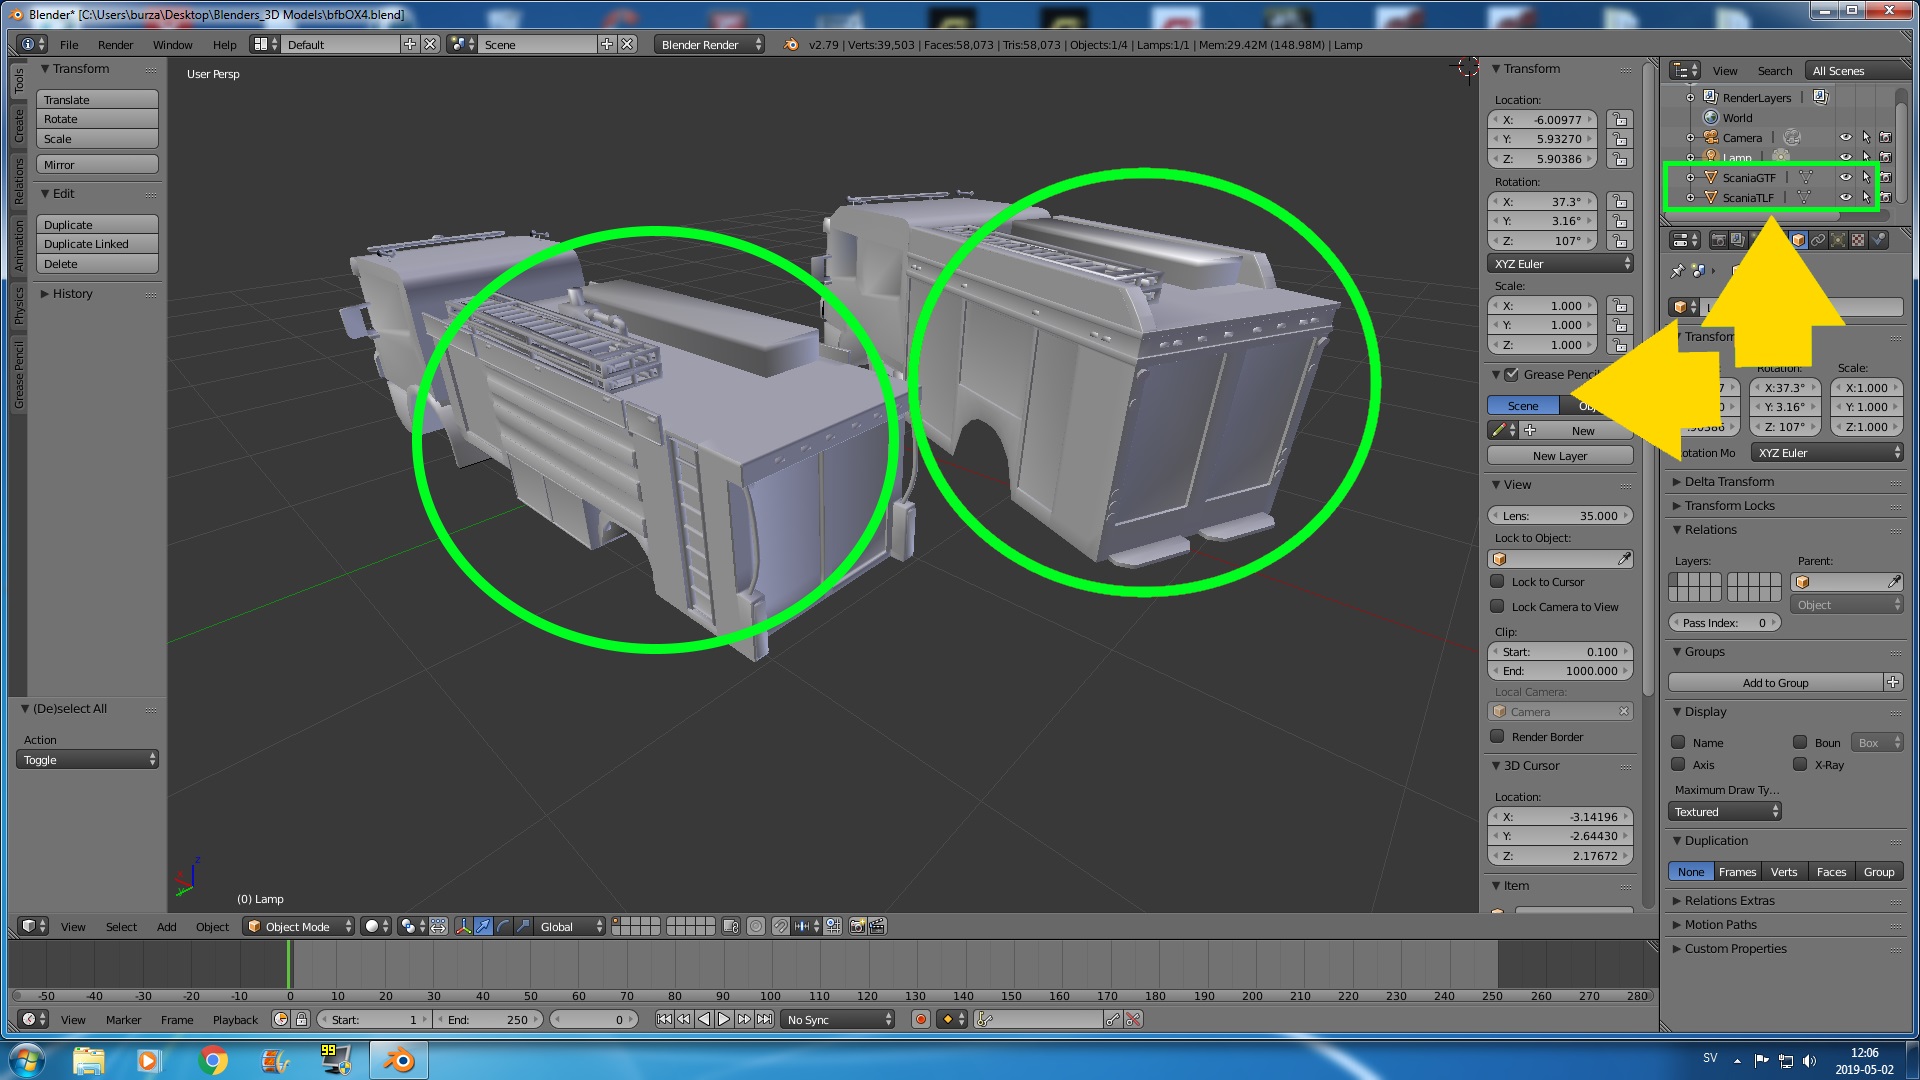
Task: Toggle ScaniaTLF selectability cursor icon
Action: [1866, 198]
